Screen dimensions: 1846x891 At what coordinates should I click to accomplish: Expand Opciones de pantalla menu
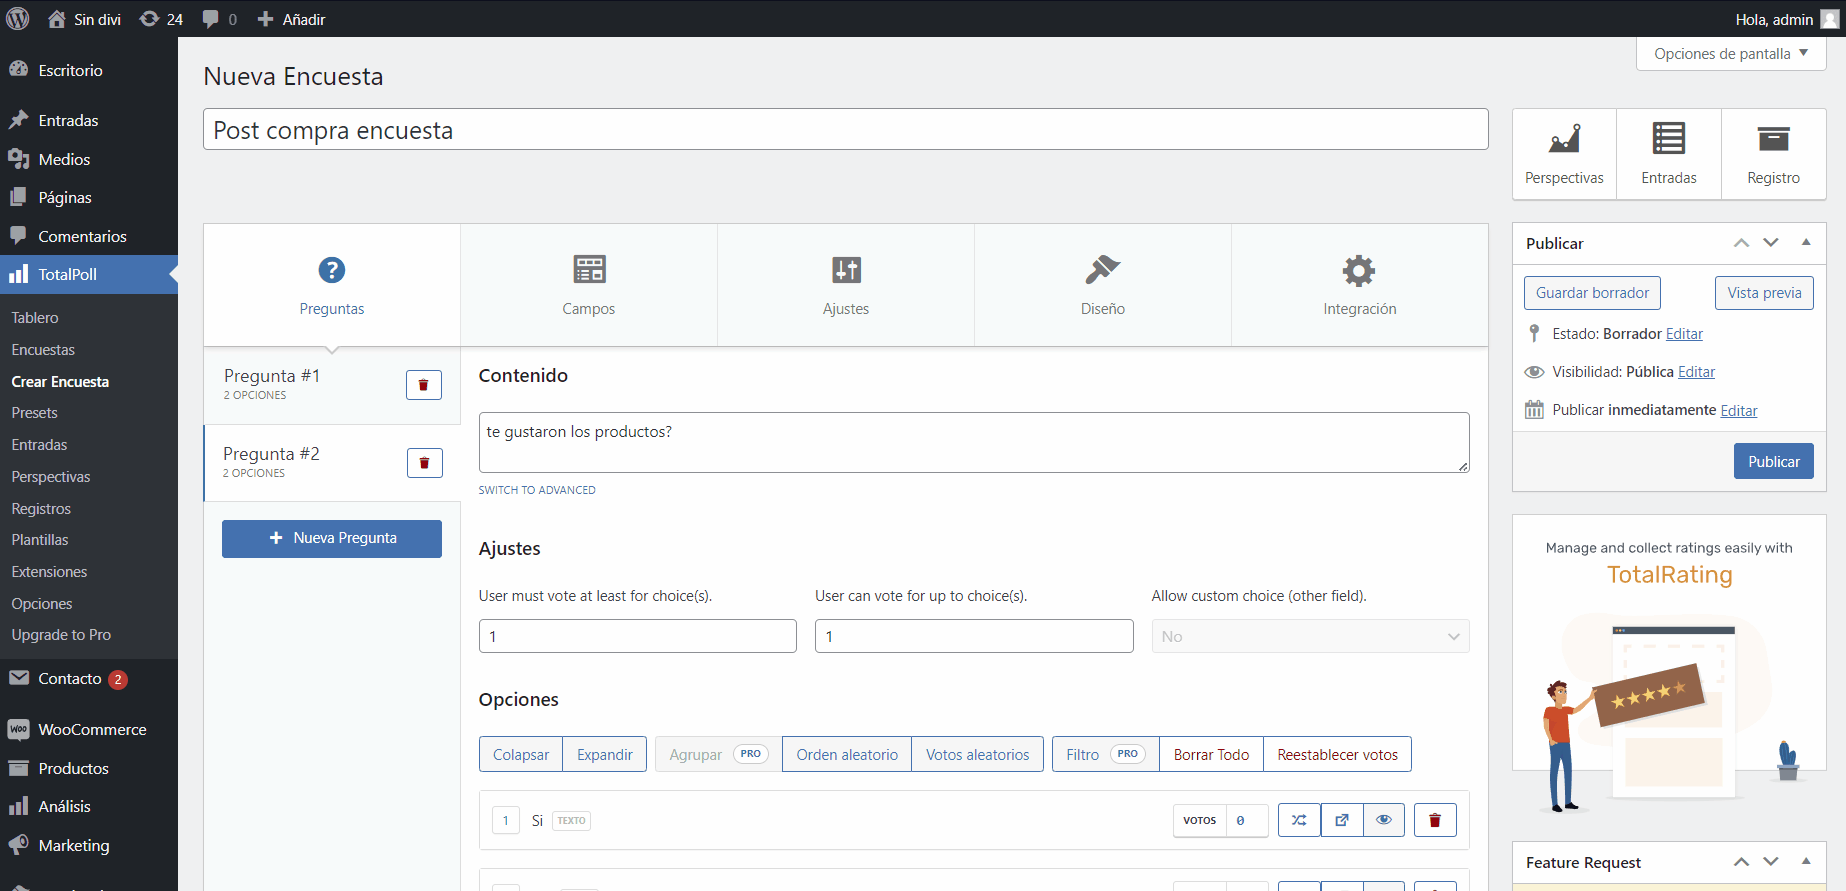coord(1730,54)
